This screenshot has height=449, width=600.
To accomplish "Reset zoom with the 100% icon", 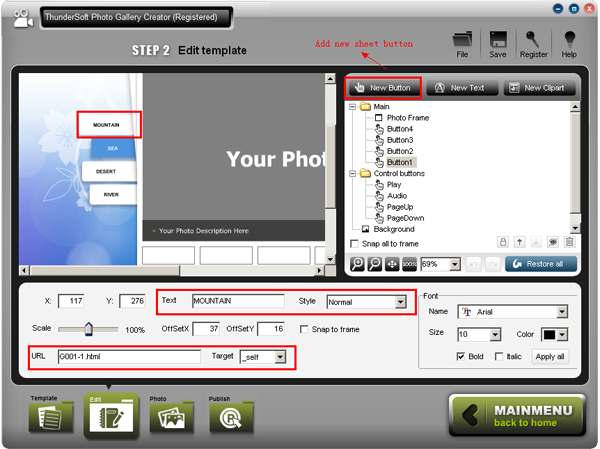I will click(408, 264).
